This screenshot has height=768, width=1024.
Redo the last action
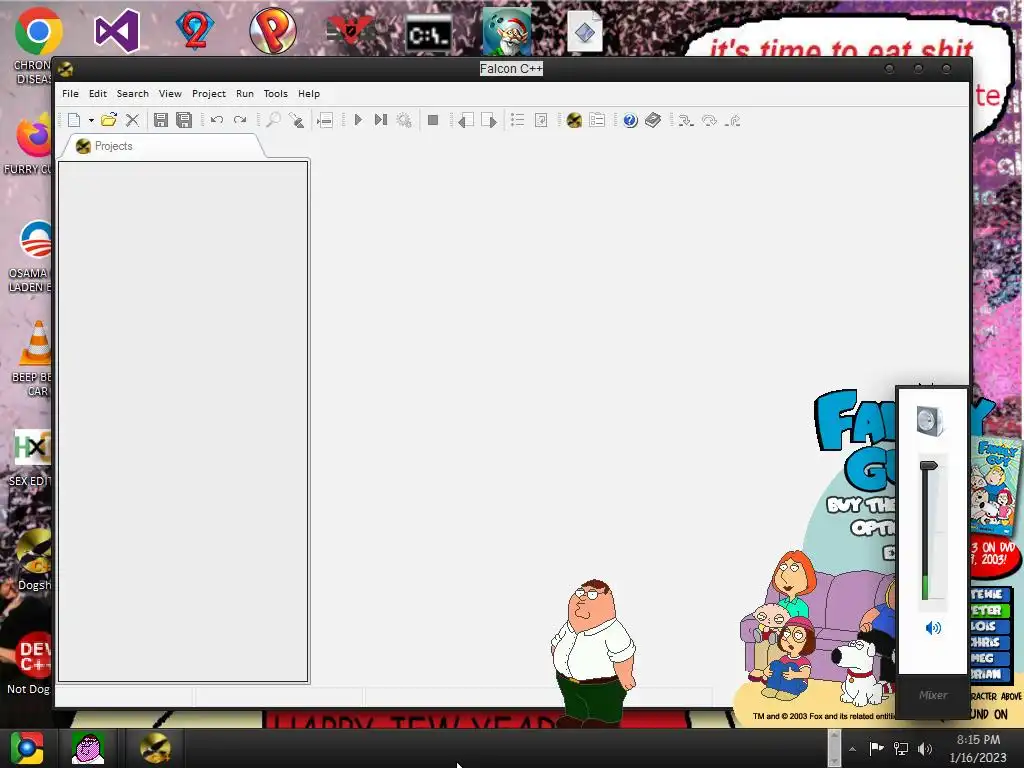240,120
